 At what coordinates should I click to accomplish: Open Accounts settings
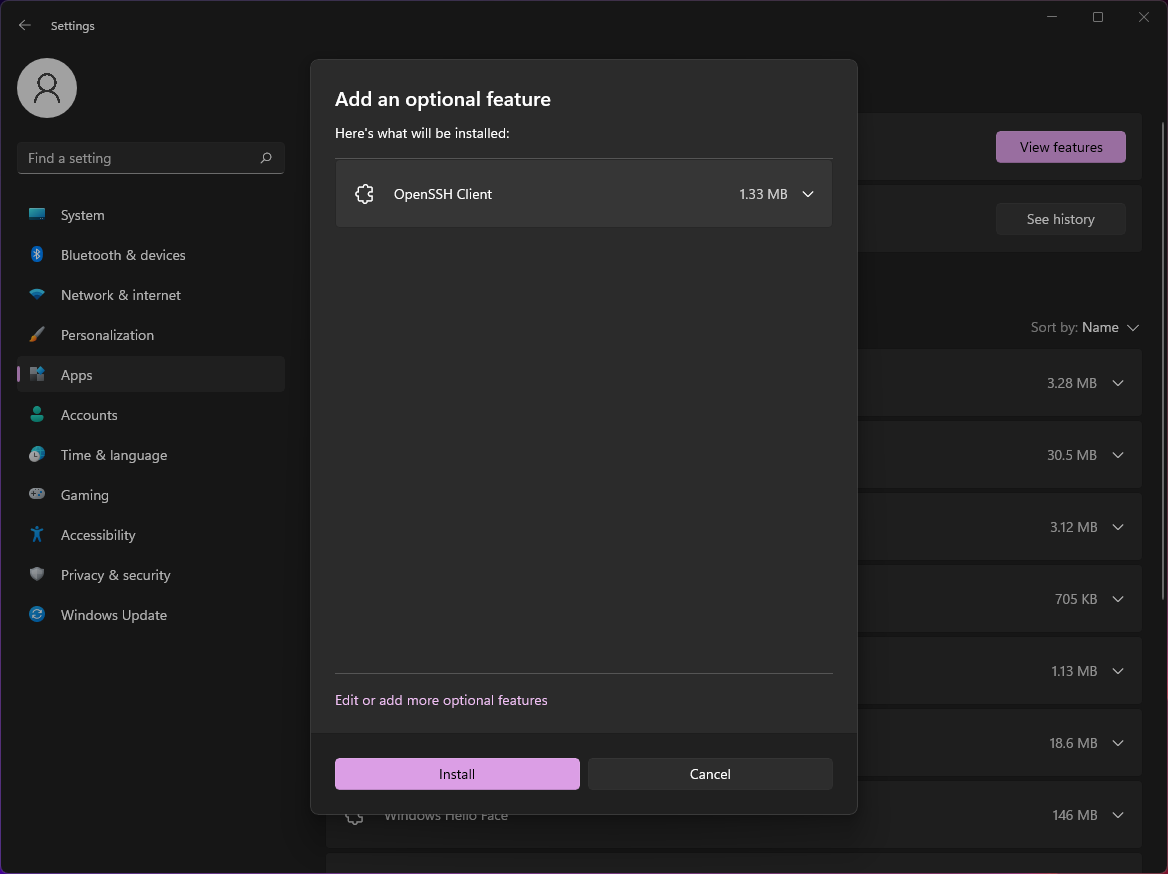point(150,415)
